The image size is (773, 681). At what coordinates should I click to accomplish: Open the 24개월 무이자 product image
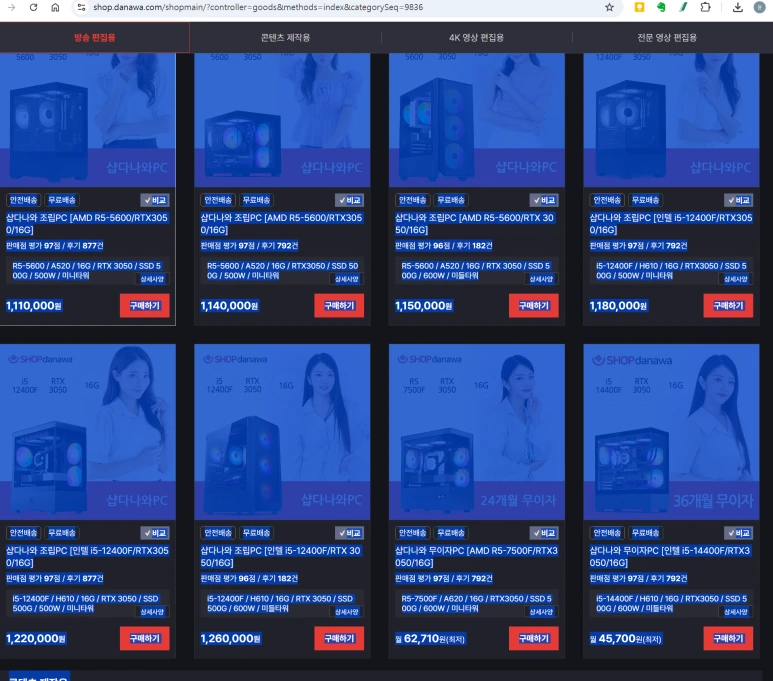(x=477, y=432)
